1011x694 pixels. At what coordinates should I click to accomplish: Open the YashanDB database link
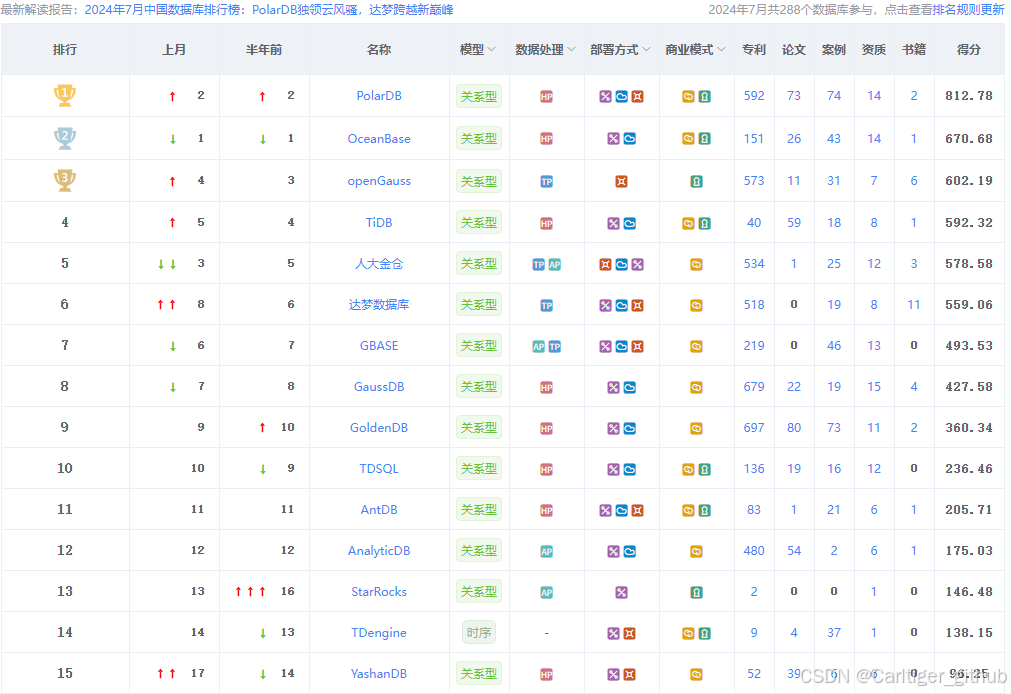click(379, 674)
